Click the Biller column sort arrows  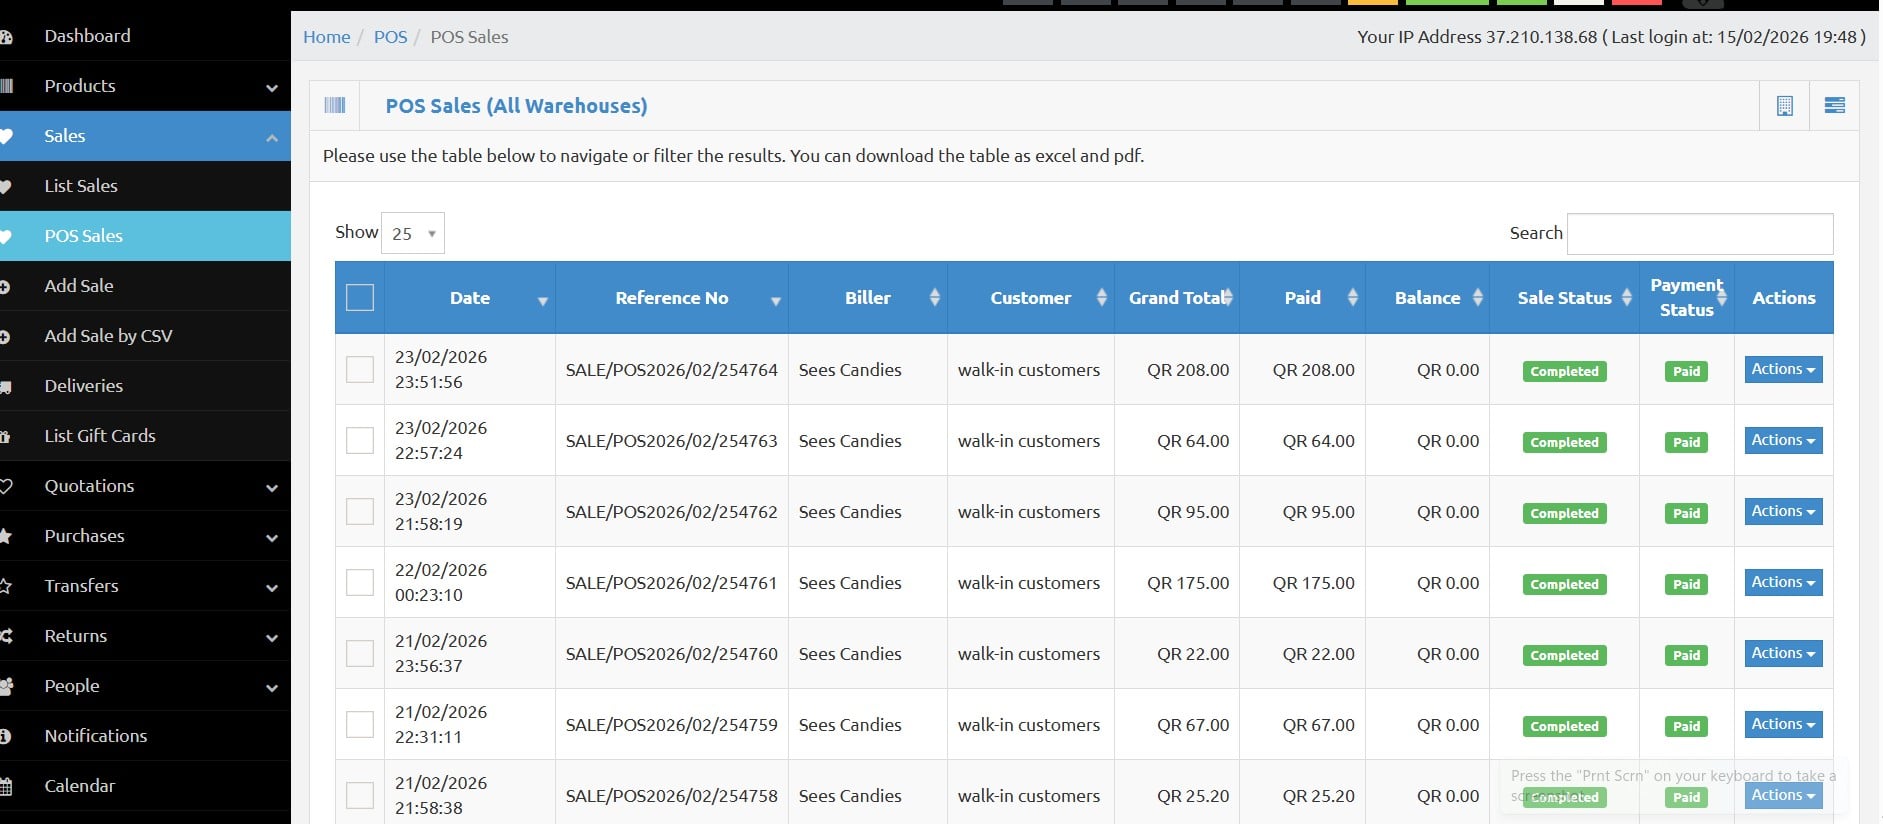(934, 297)
